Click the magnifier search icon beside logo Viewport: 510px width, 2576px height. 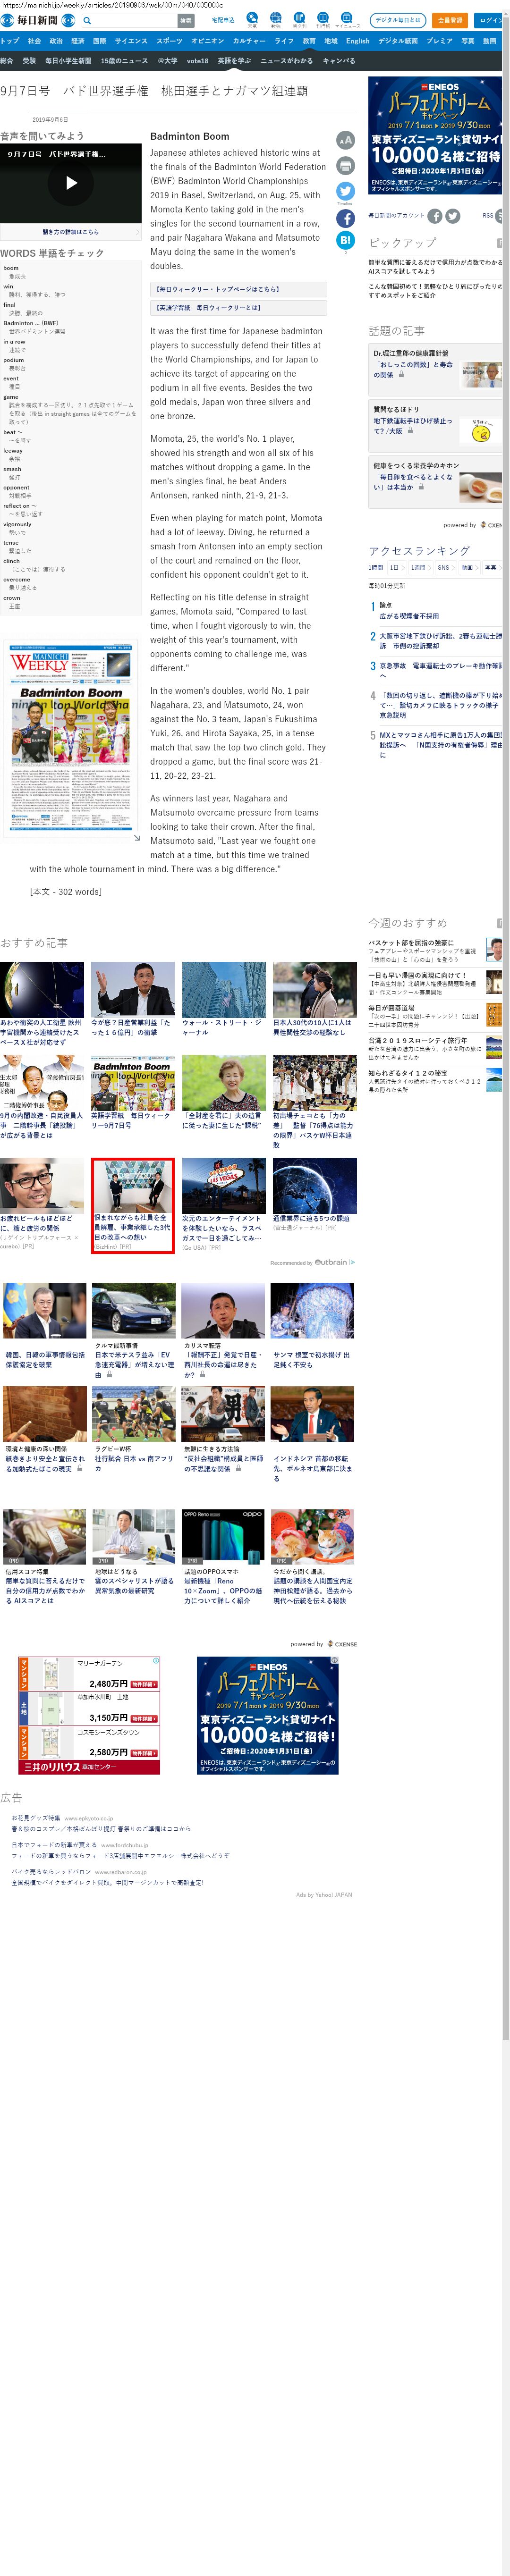tap(87, 20)
